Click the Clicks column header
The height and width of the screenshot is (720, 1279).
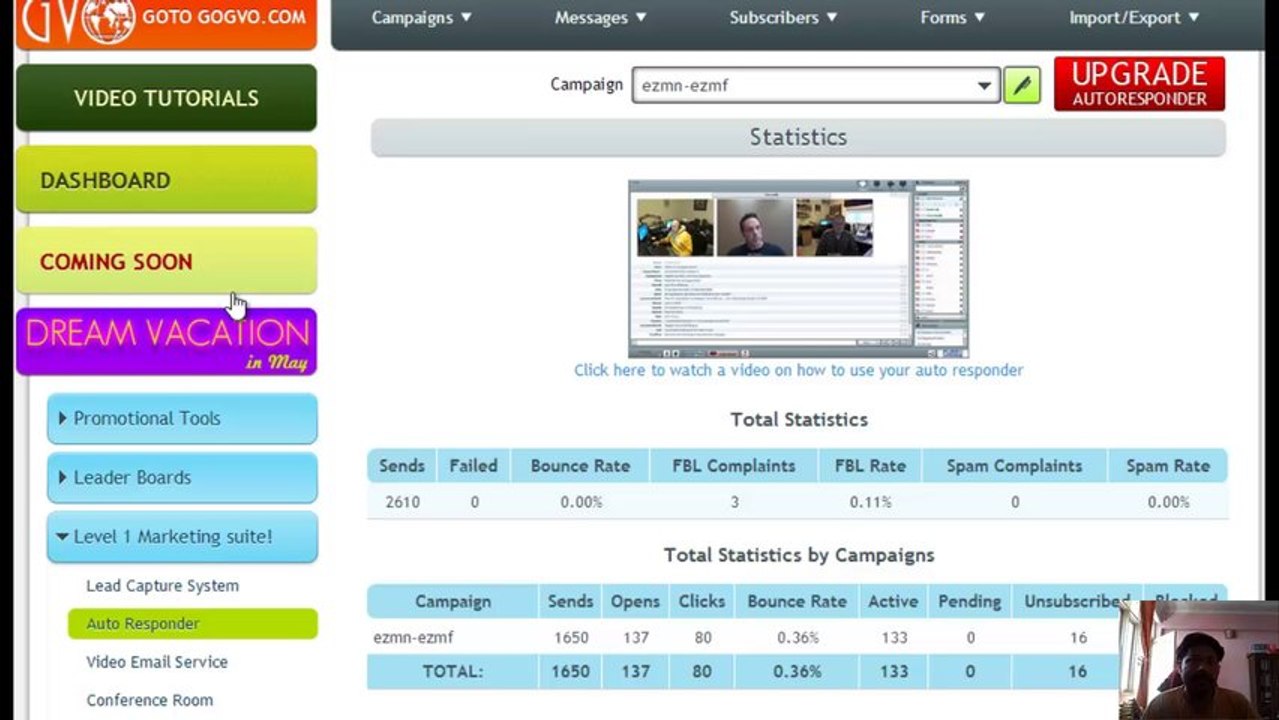coord(701,602)
